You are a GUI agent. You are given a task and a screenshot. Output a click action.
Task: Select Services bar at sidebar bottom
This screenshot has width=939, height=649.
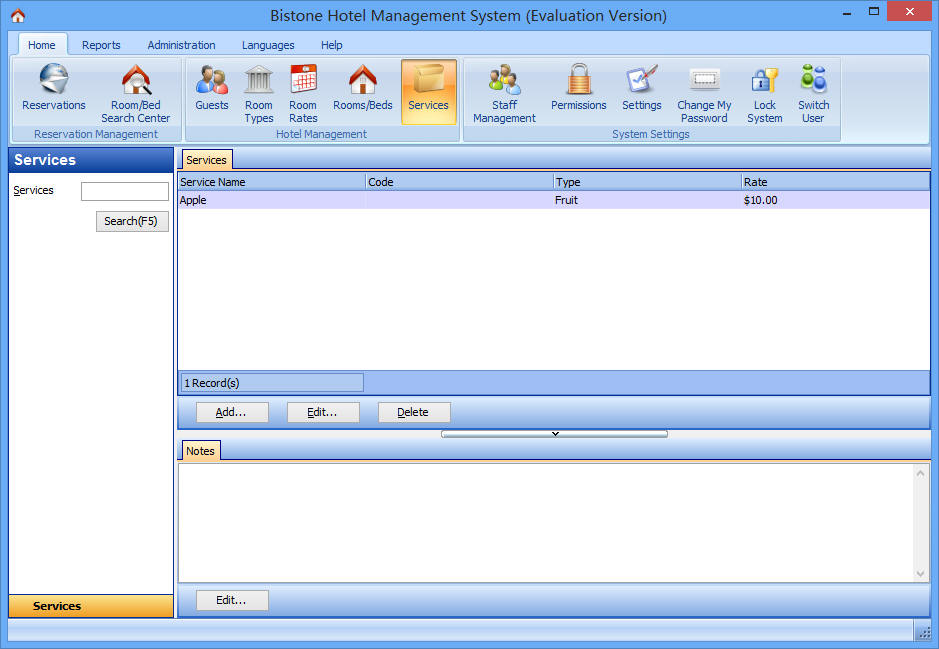click(91, 606)
